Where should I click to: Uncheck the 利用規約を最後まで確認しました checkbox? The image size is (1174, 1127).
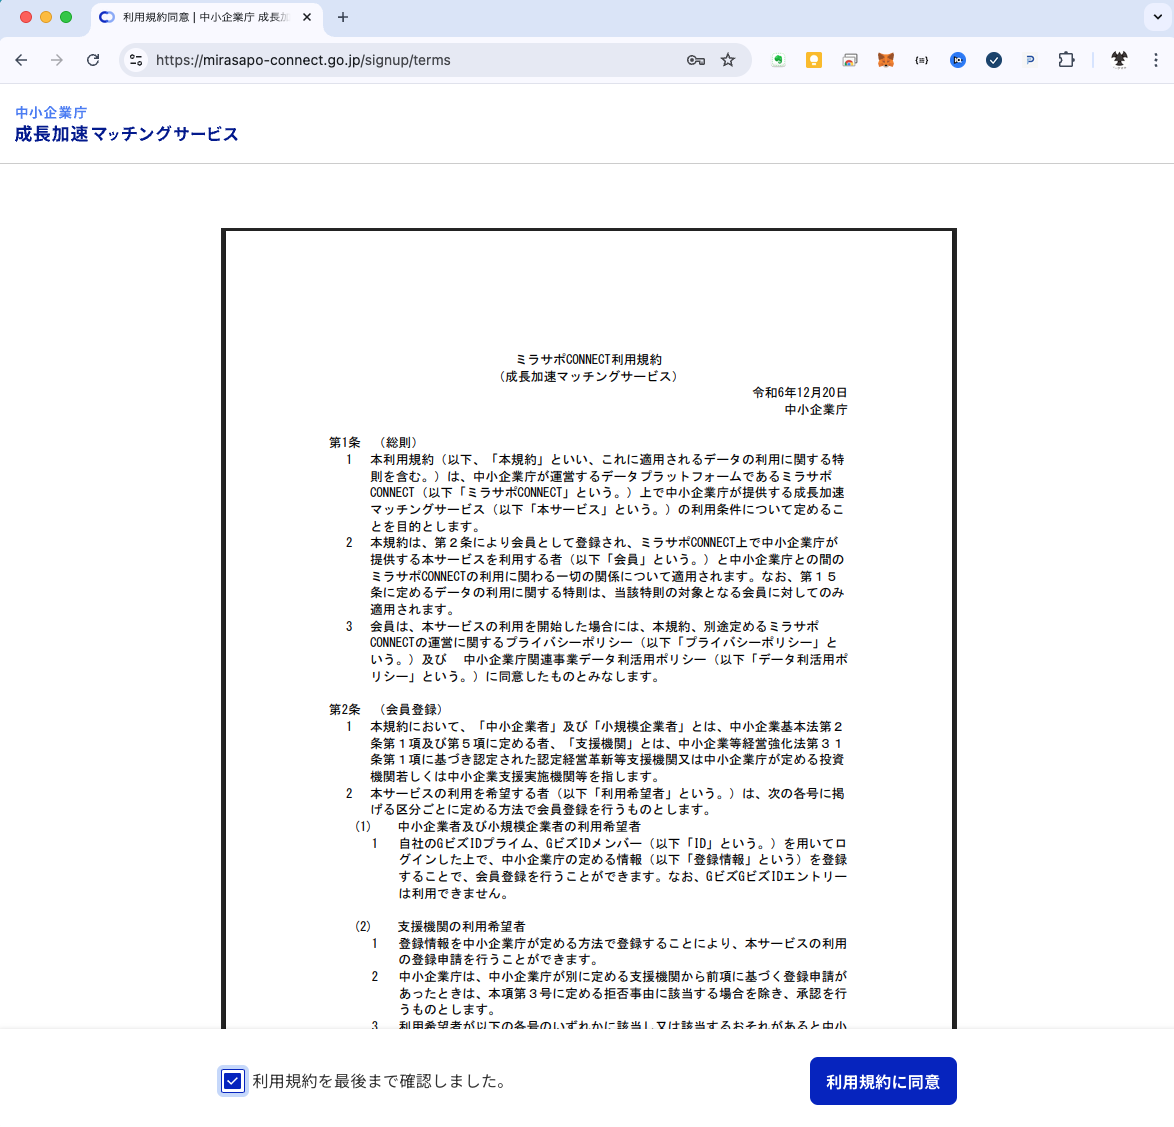232,1081
